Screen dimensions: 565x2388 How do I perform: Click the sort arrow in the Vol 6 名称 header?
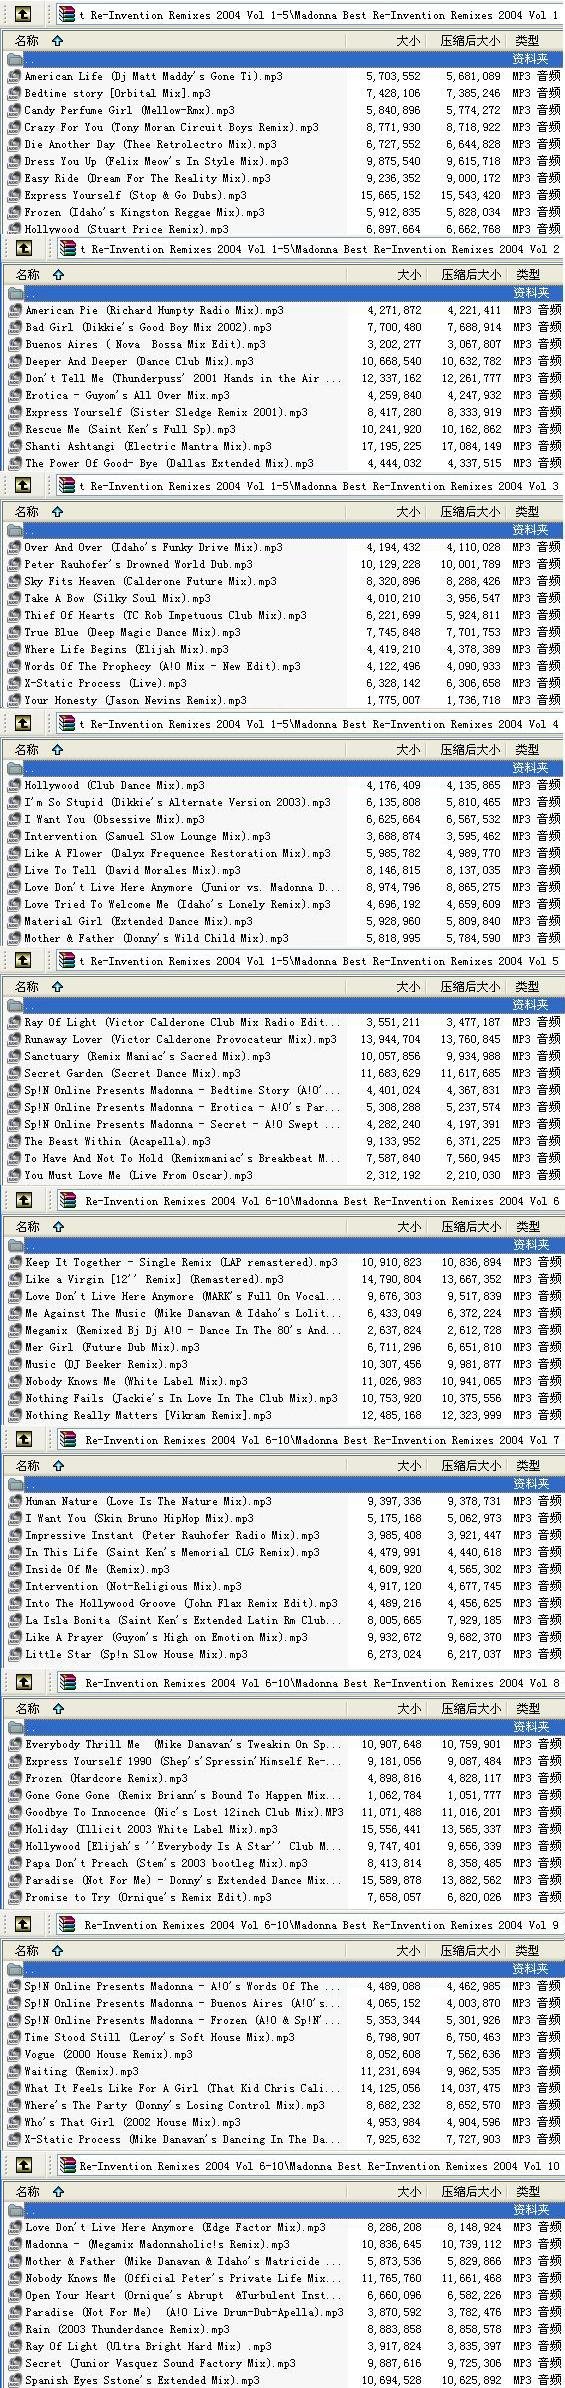pyautogui.click(x=57, y=1226)
